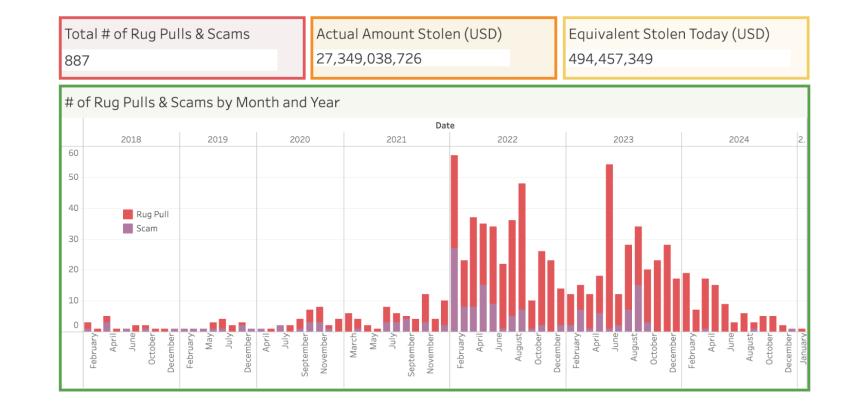Click the 'February' month label under 2018

(x=93, y=350)
